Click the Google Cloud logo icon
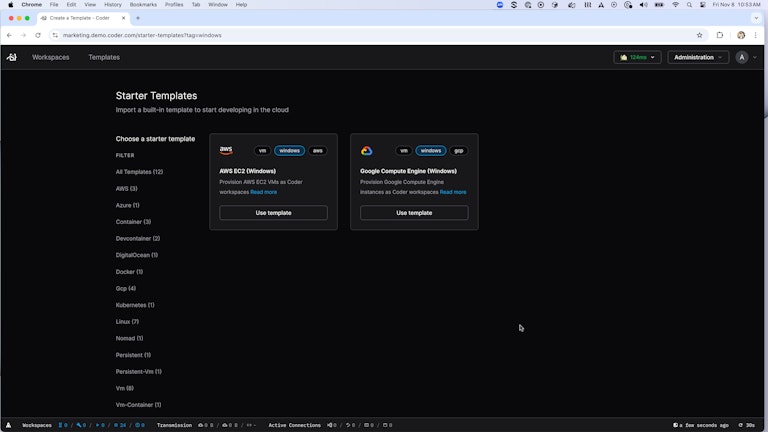Image resolution: width=768 pixels, height=432 pixels. [367, 151]
